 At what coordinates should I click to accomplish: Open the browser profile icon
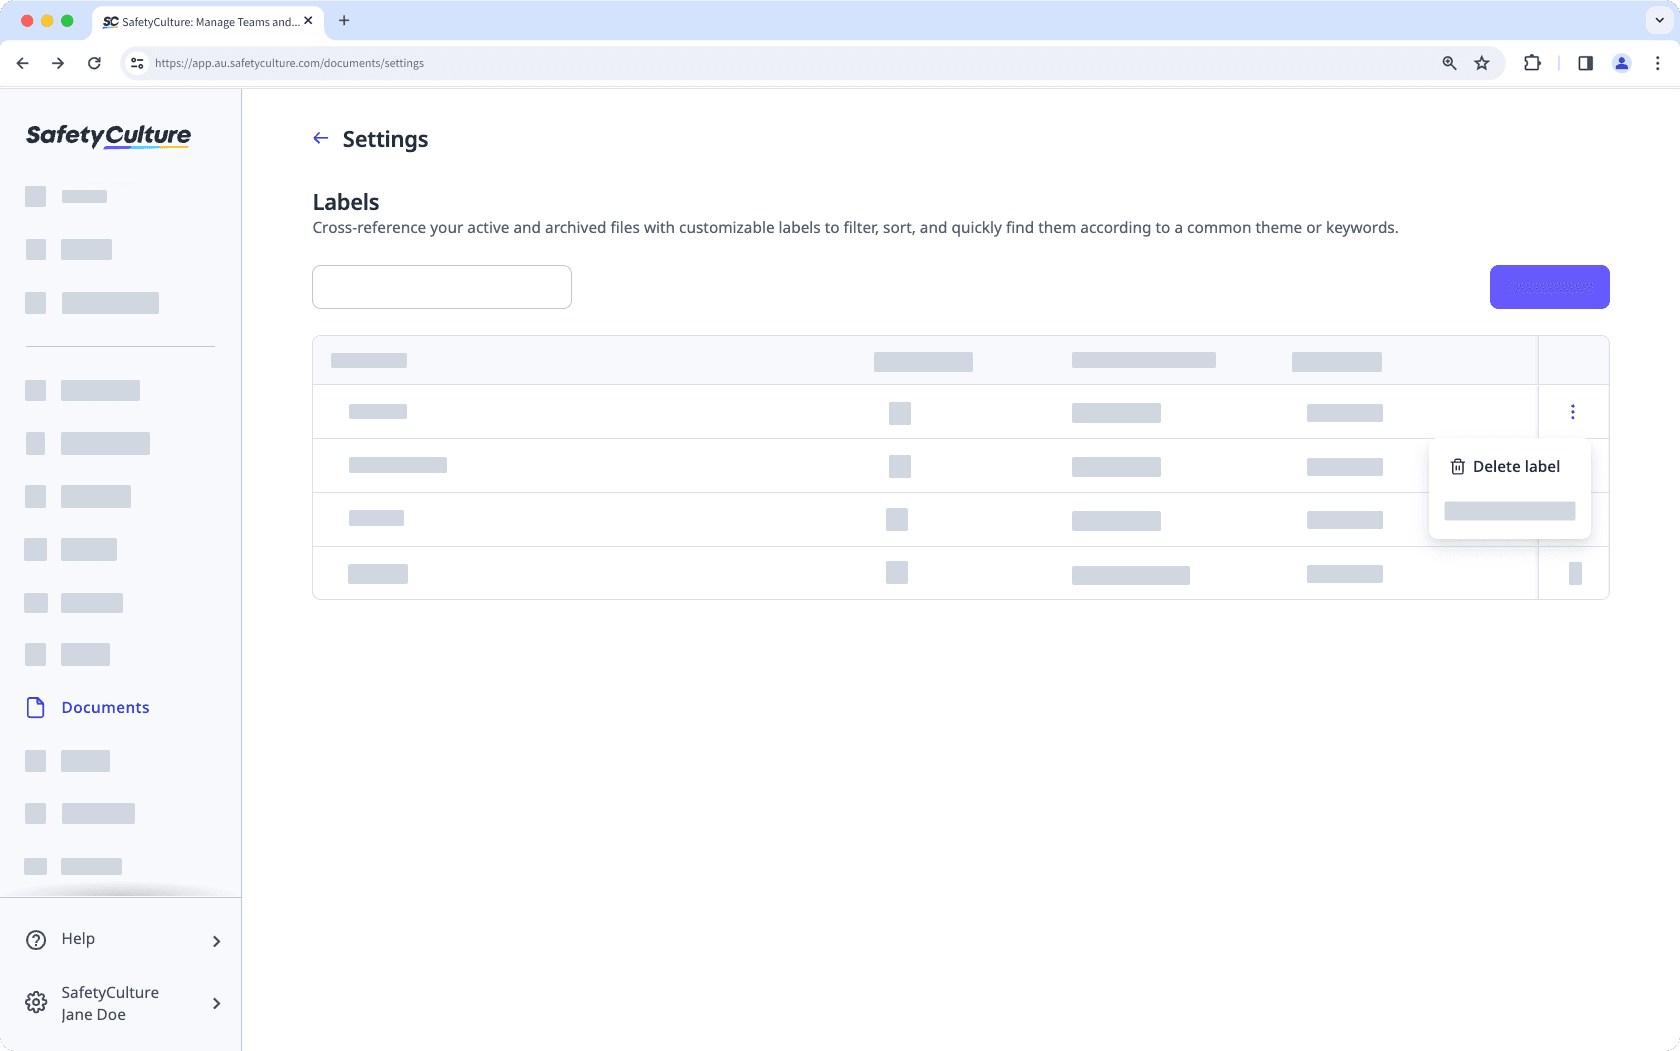coord(1622,63)
